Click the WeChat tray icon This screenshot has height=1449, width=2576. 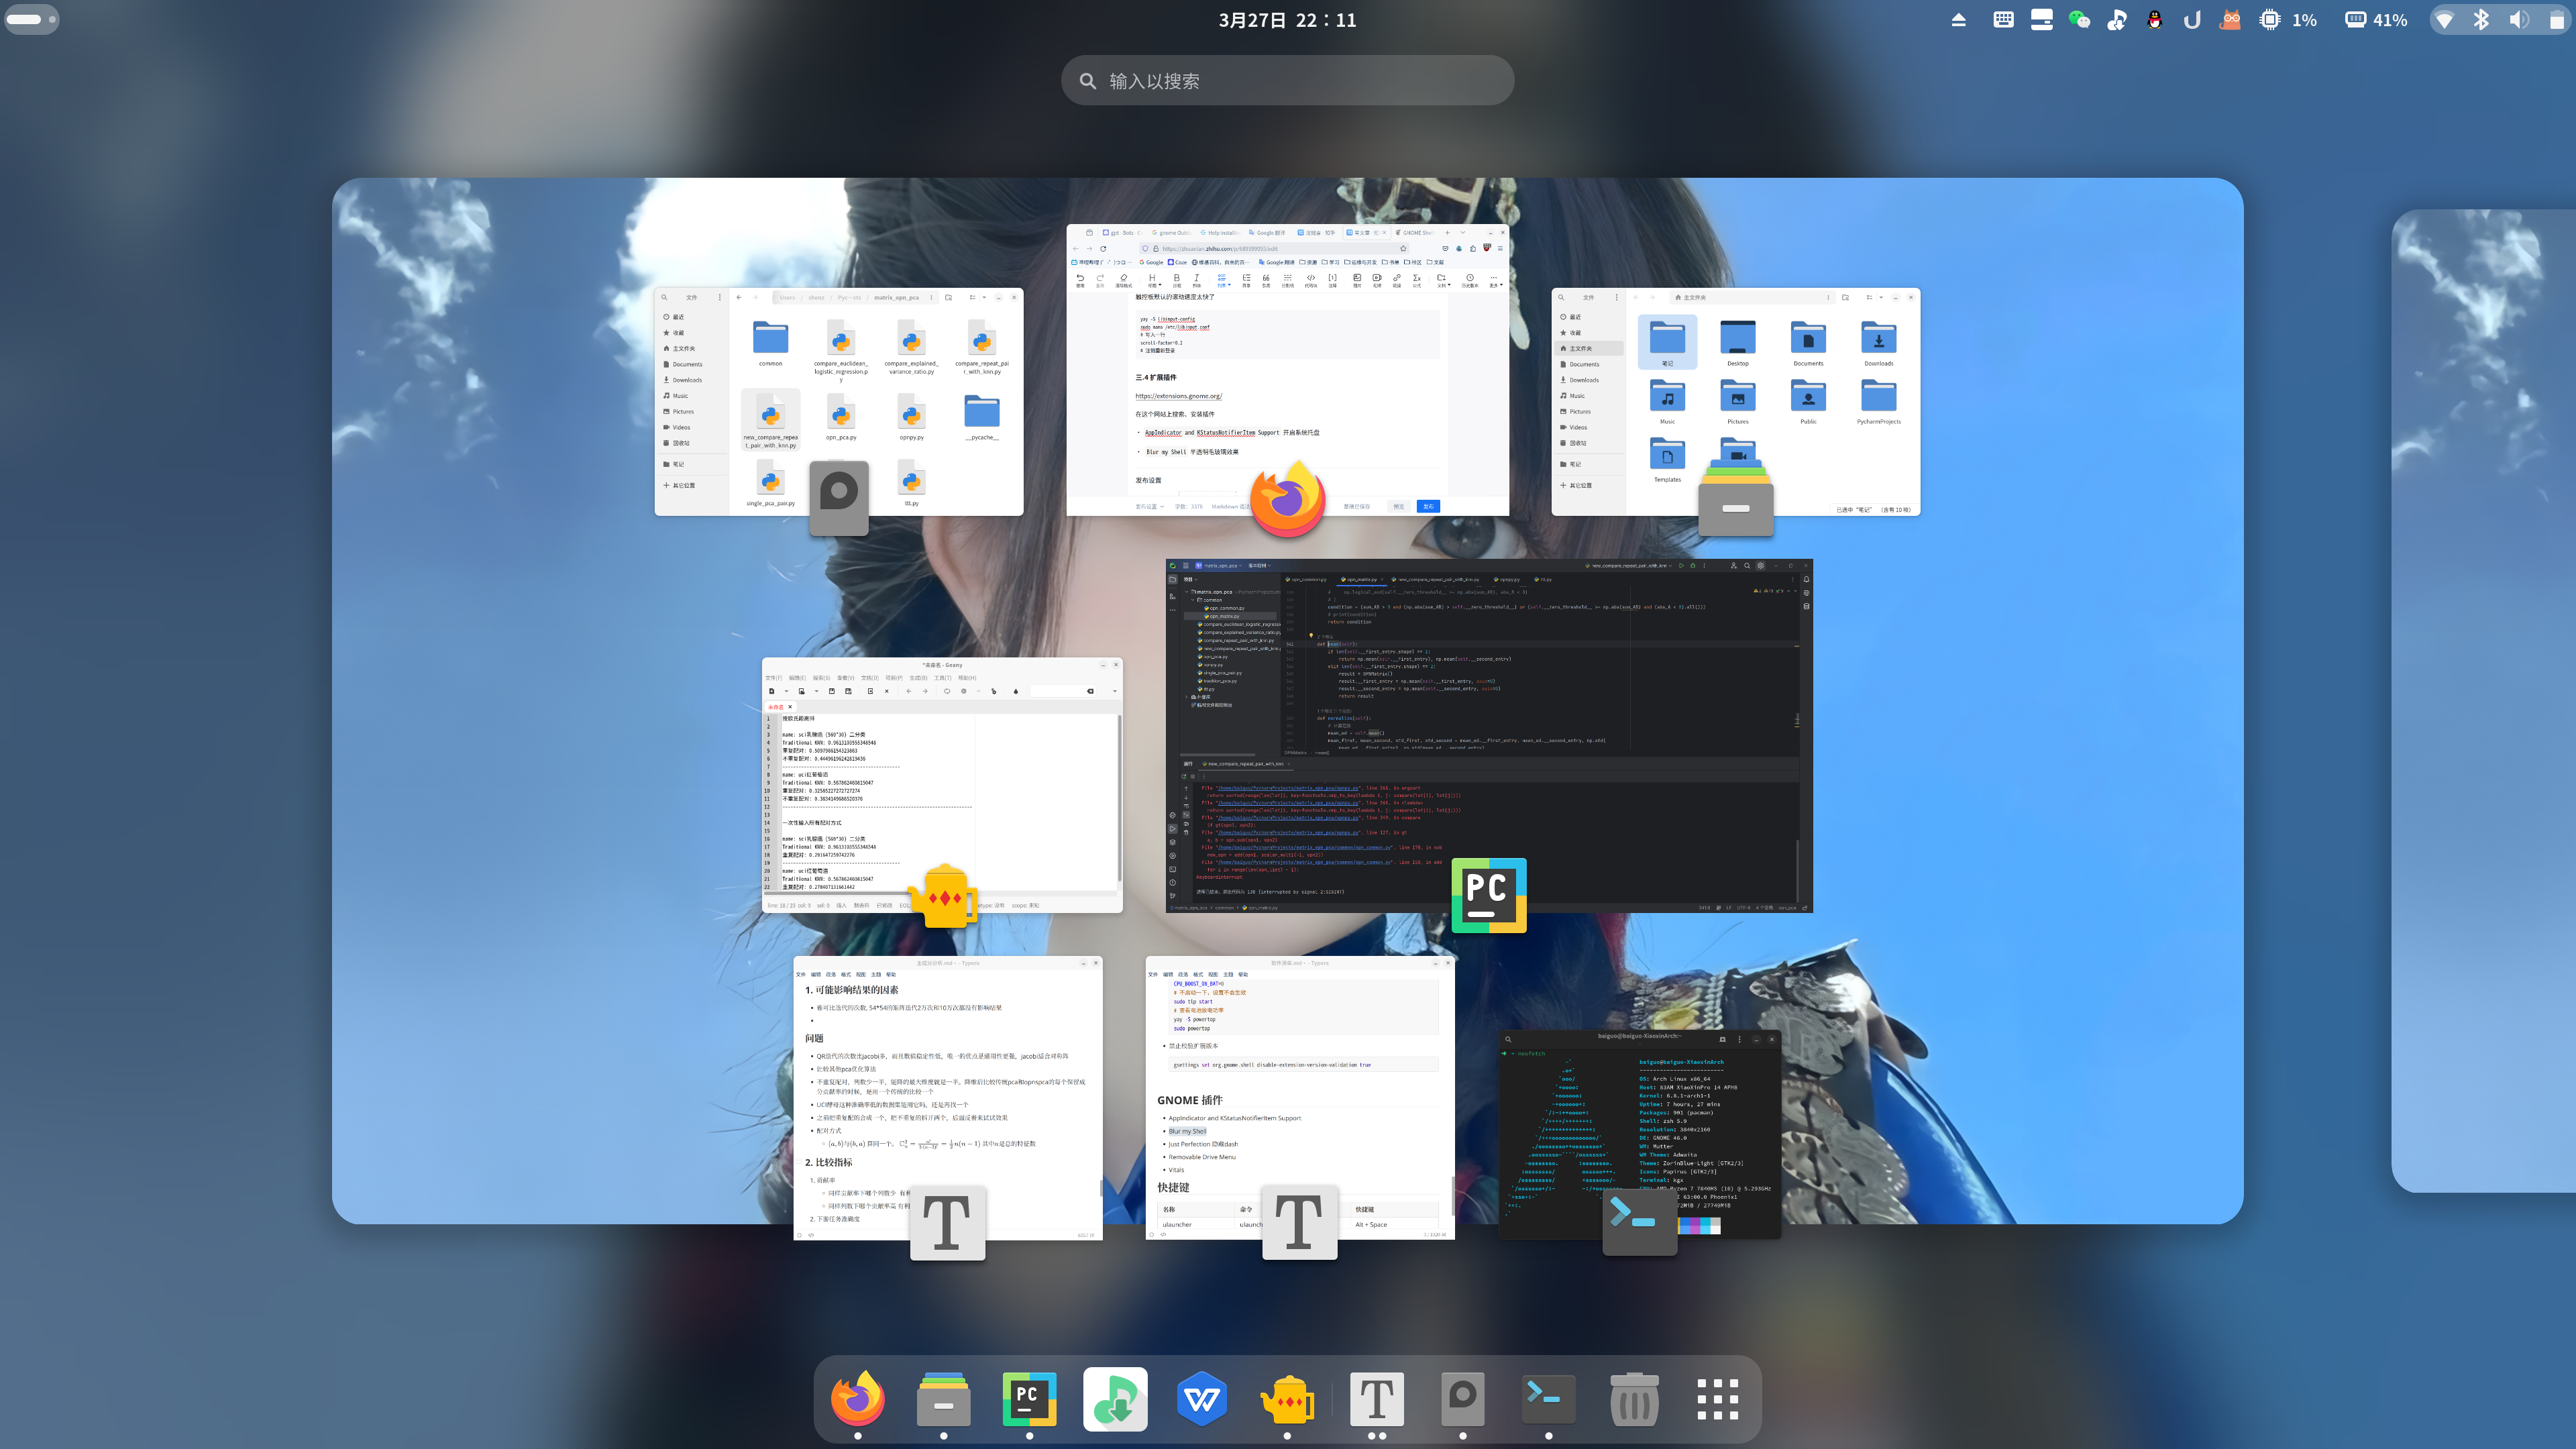point(2079,20)
